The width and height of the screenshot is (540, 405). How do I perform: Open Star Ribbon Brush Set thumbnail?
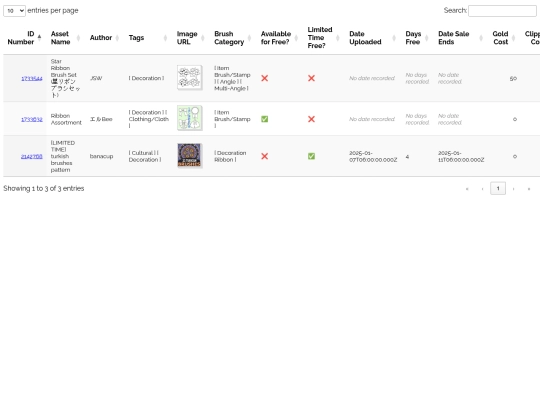pyautogui.click(x=189, y=77)
